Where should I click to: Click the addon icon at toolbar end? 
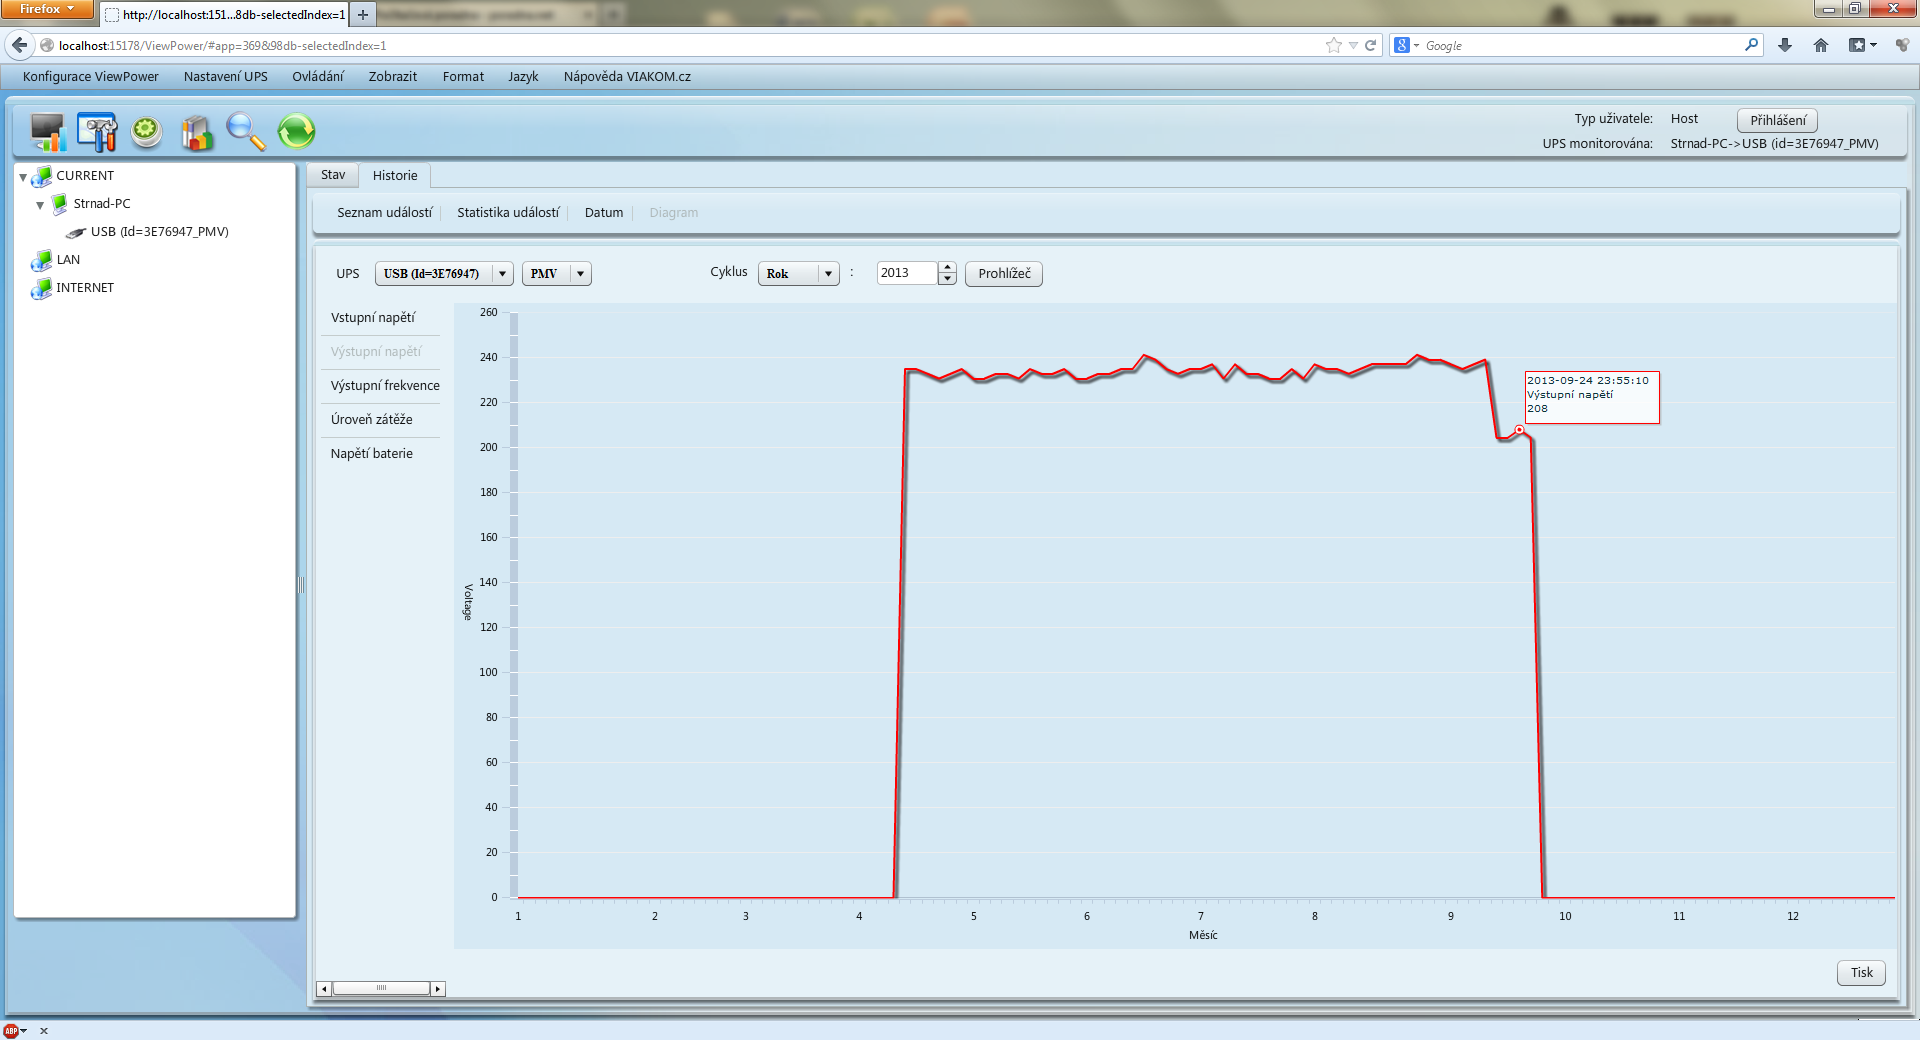click(x=1902, y=45)
